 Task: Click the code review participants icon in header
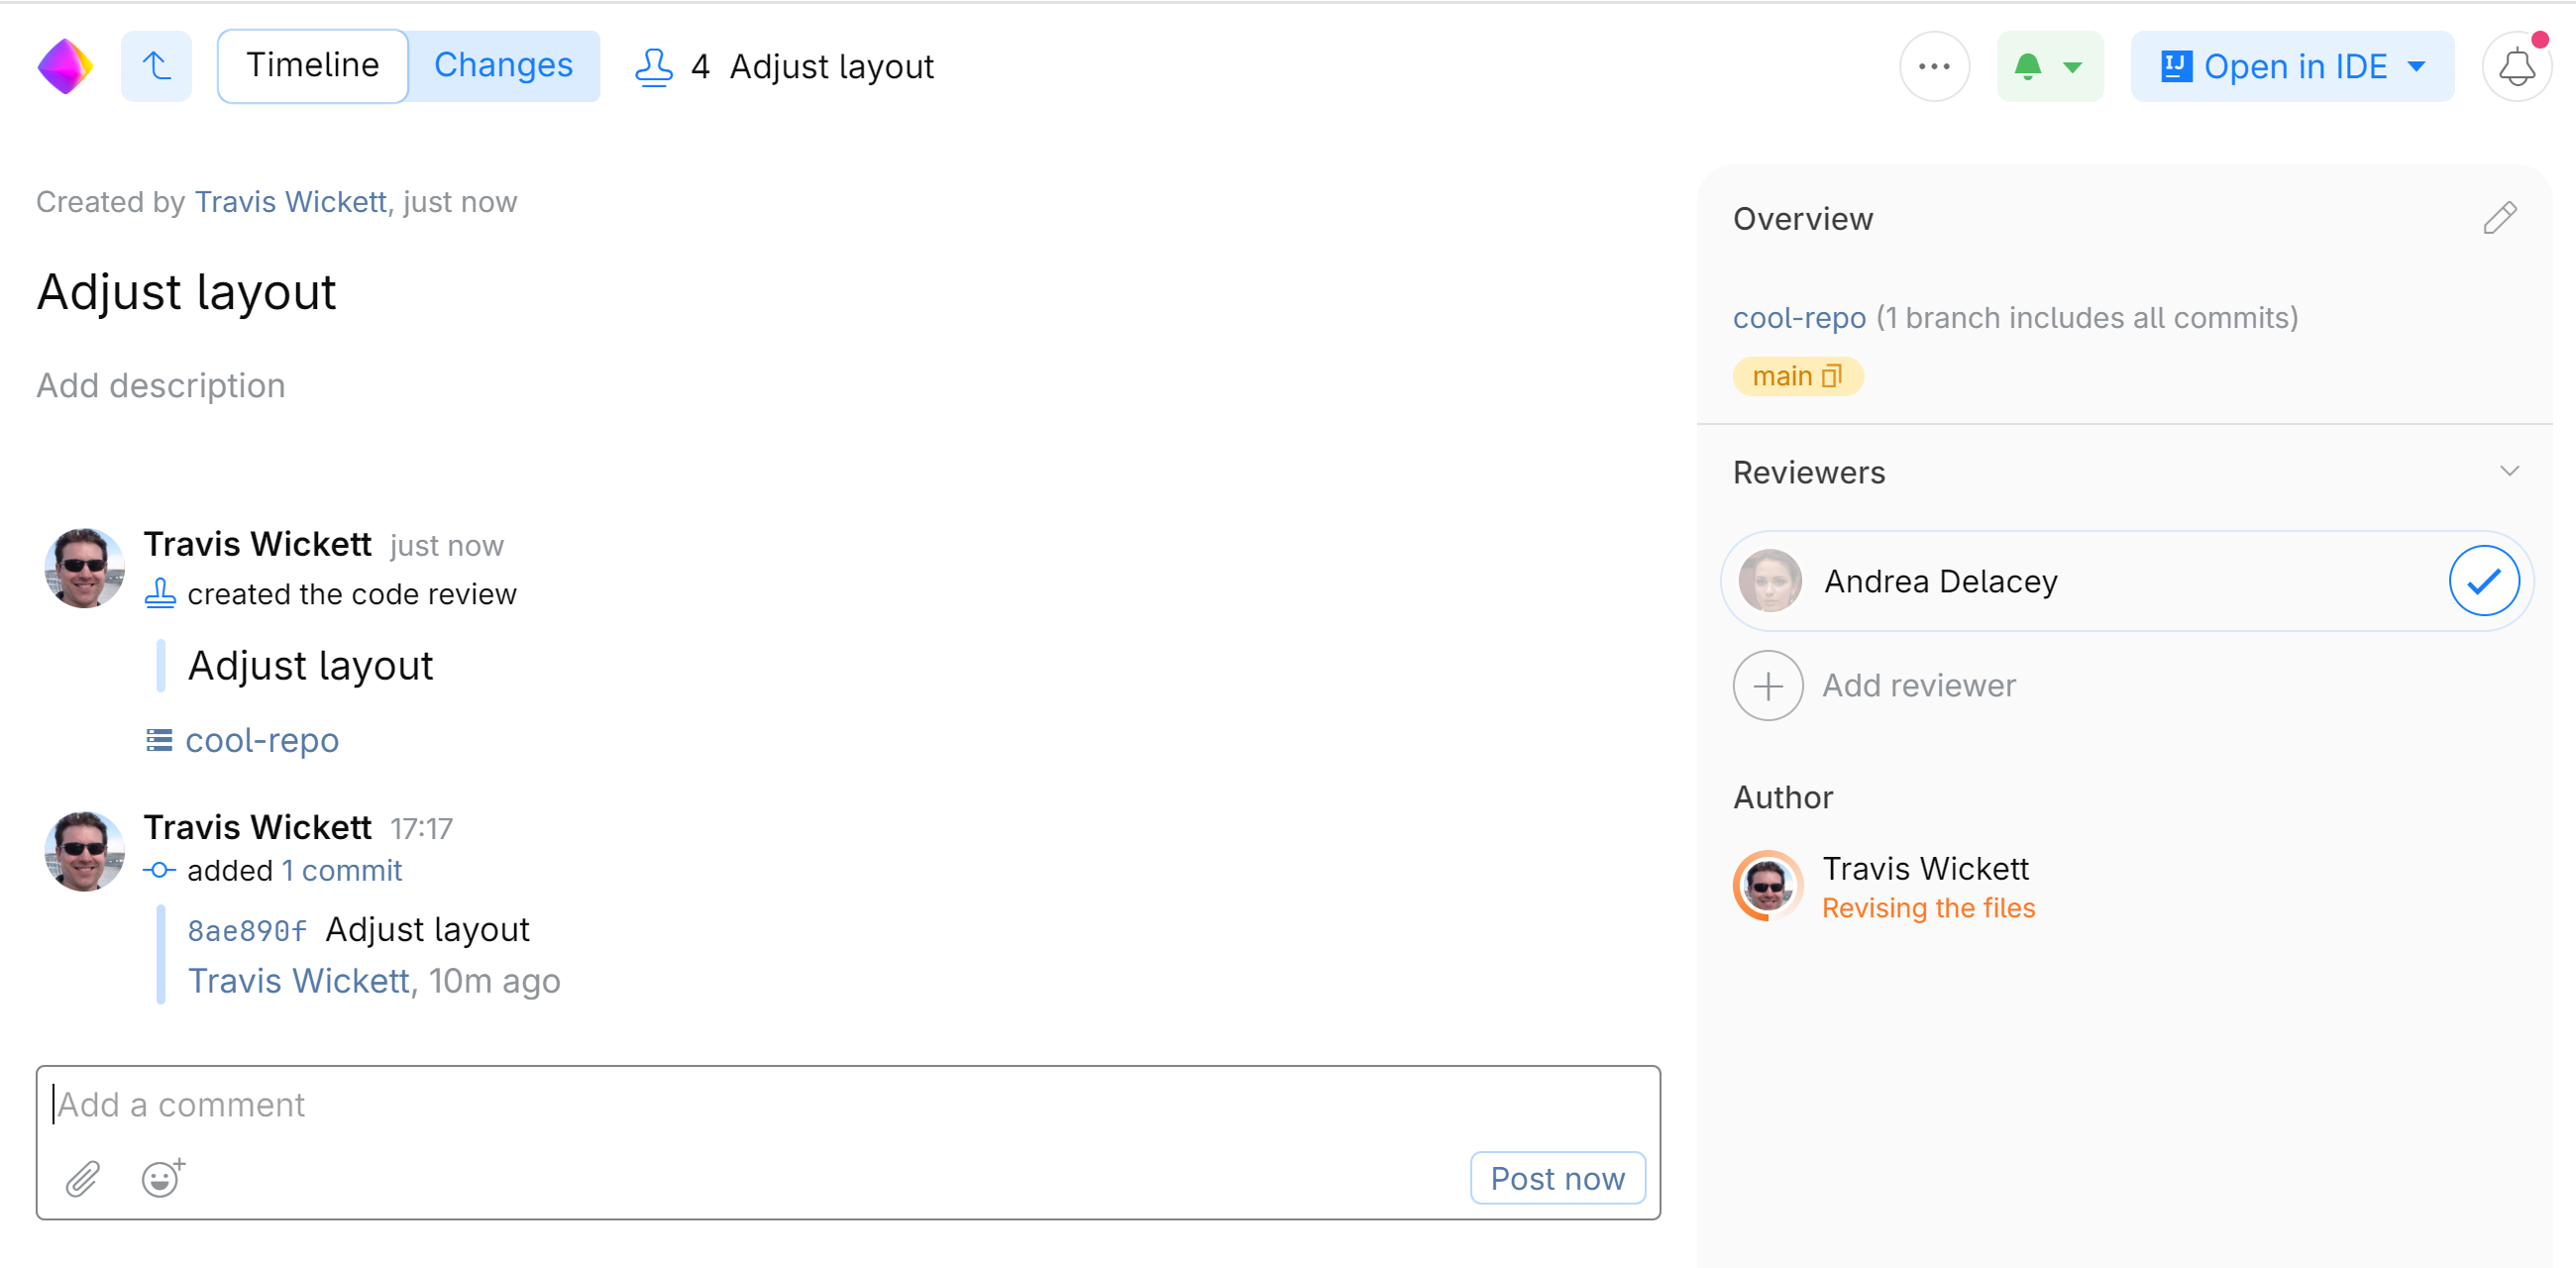(654, 66)
